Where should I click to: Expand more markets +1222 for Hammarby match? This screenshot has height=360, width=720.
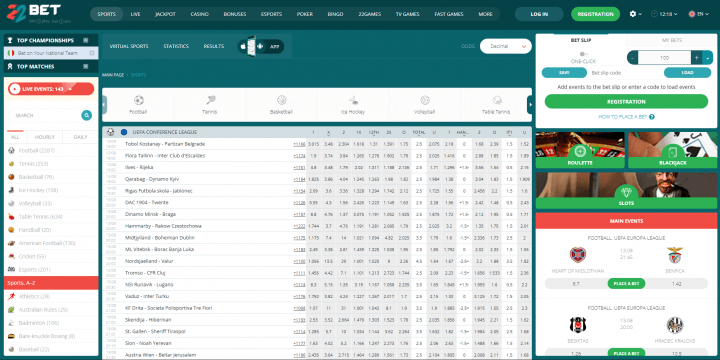click(x=299, y=226)
